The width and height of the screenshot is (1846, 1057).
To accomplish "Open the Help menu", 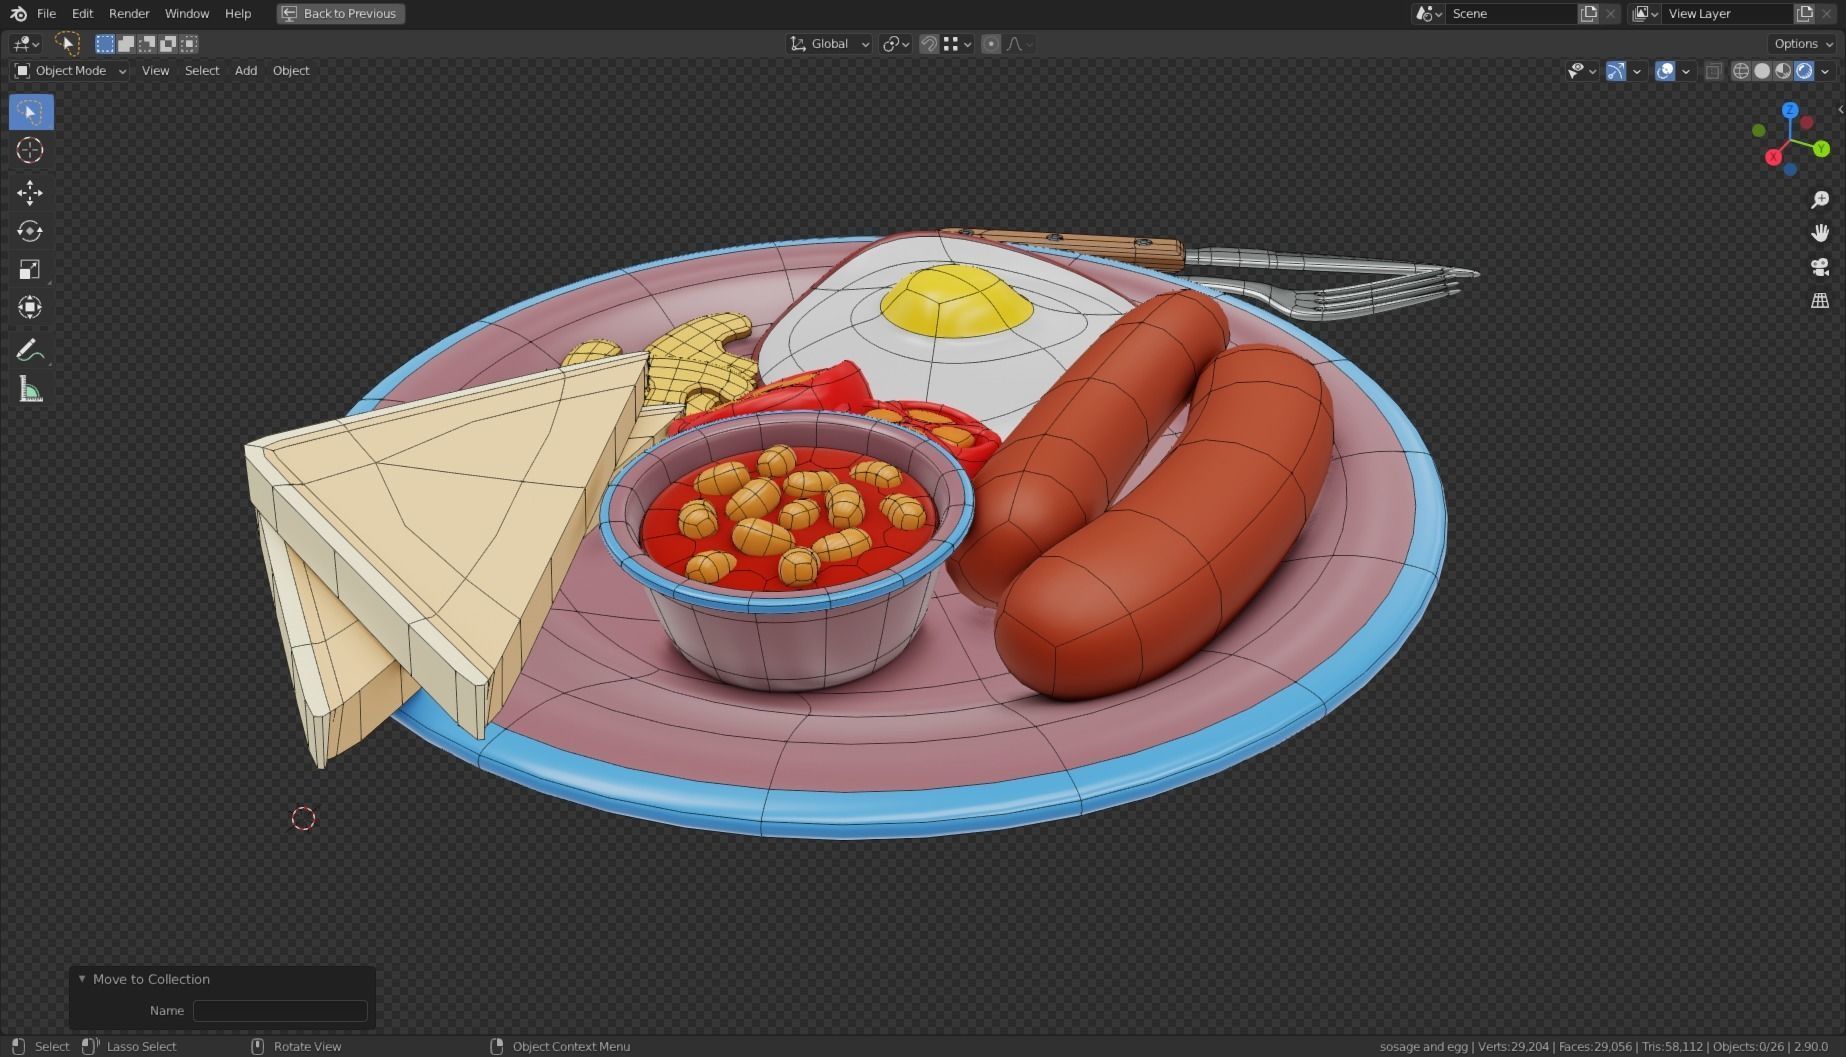I will [x=238, y=14].
